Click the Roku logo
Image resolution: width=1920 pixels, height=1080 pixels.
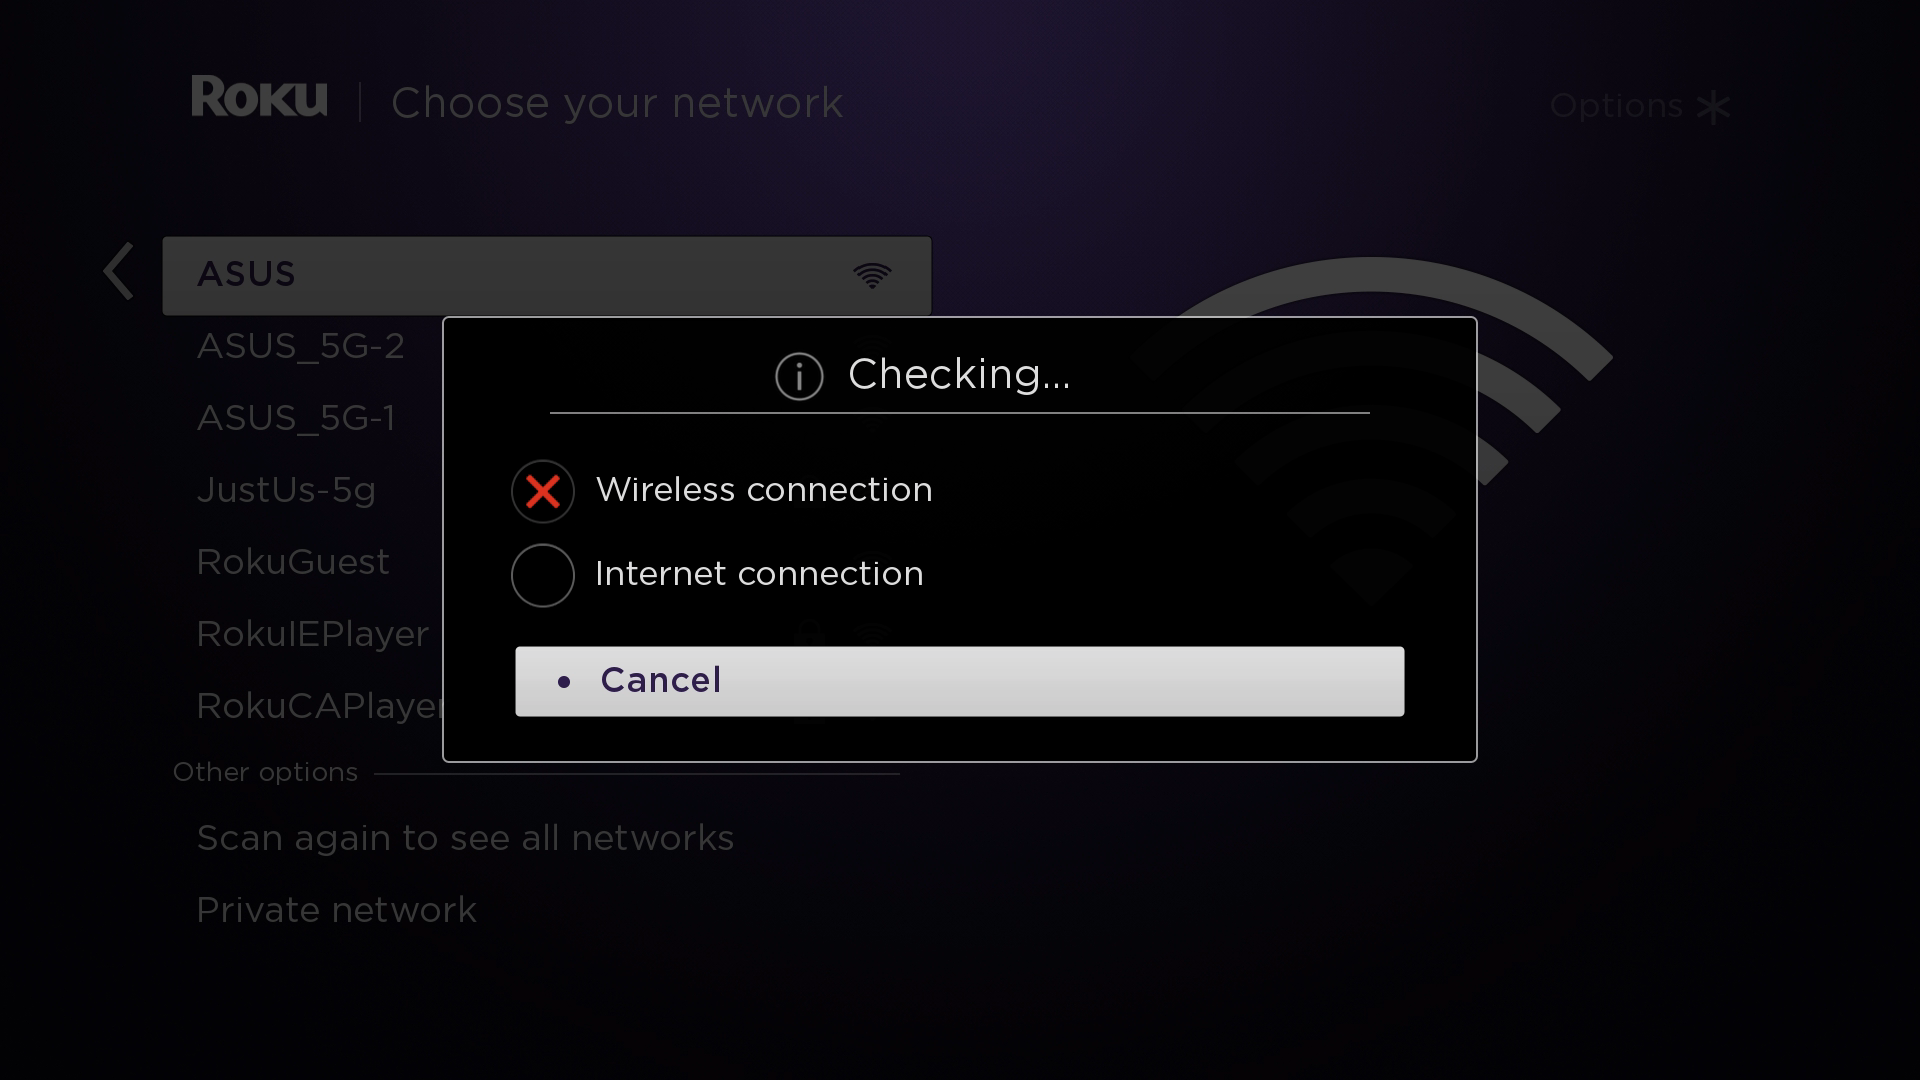click(259, 97)
